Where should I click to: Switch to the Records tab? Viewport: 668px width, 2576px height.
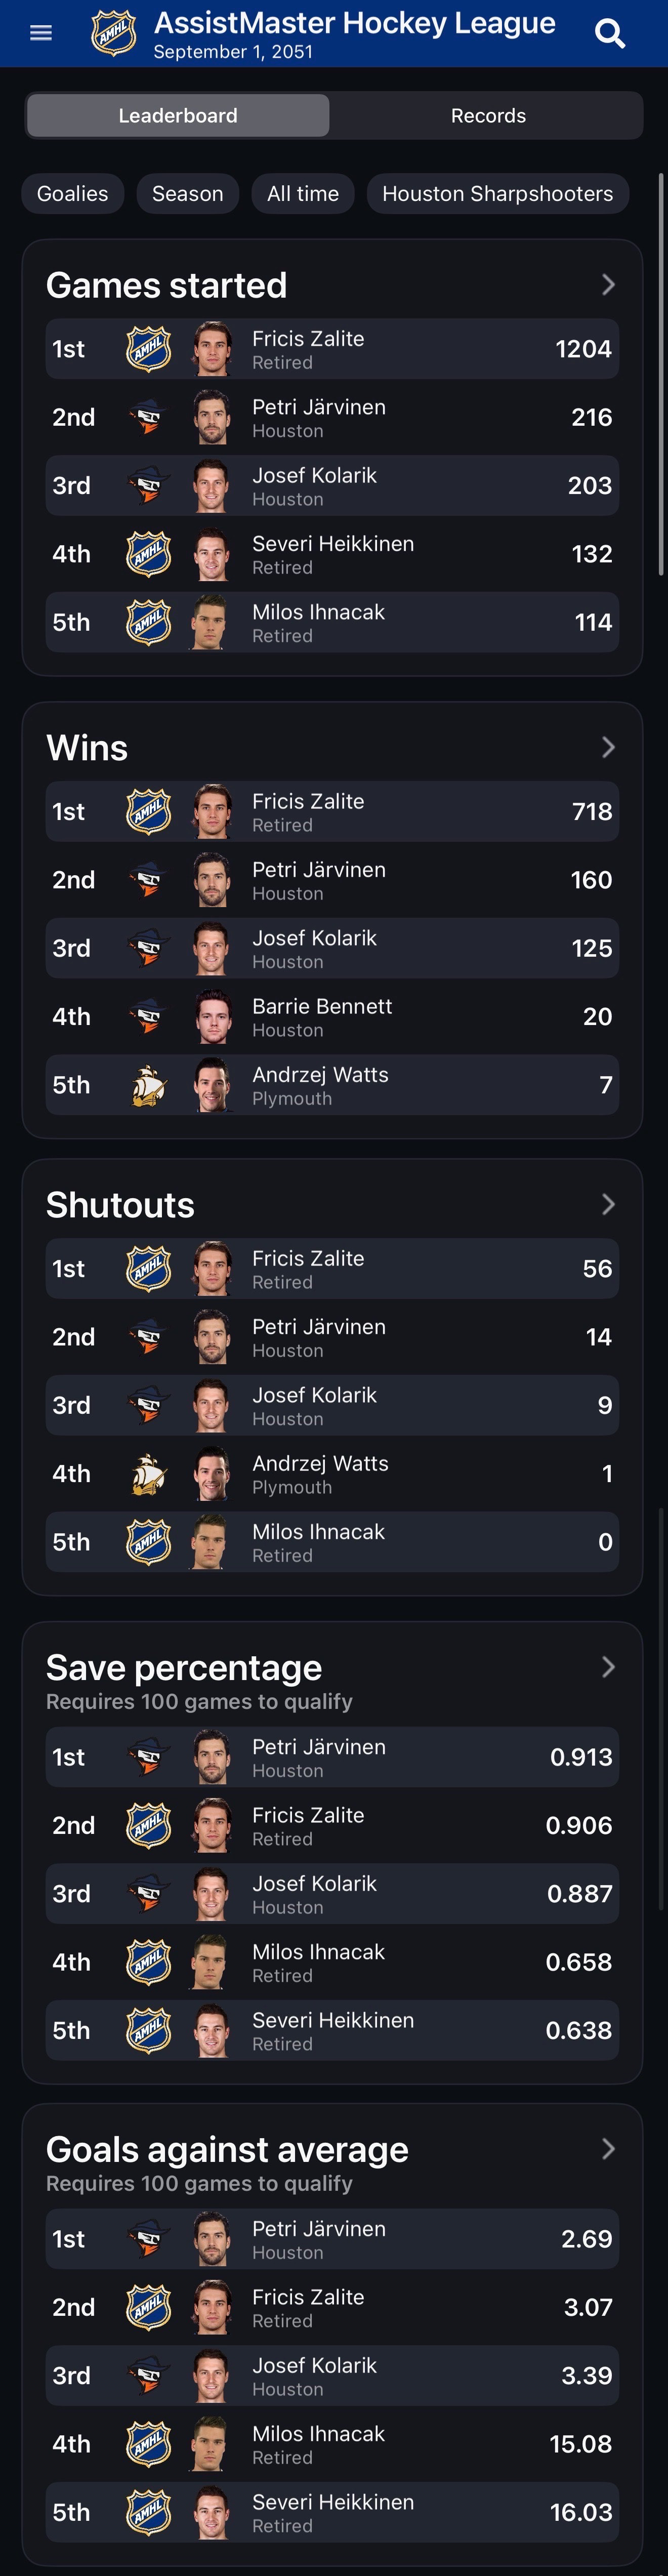click(488, 116)
